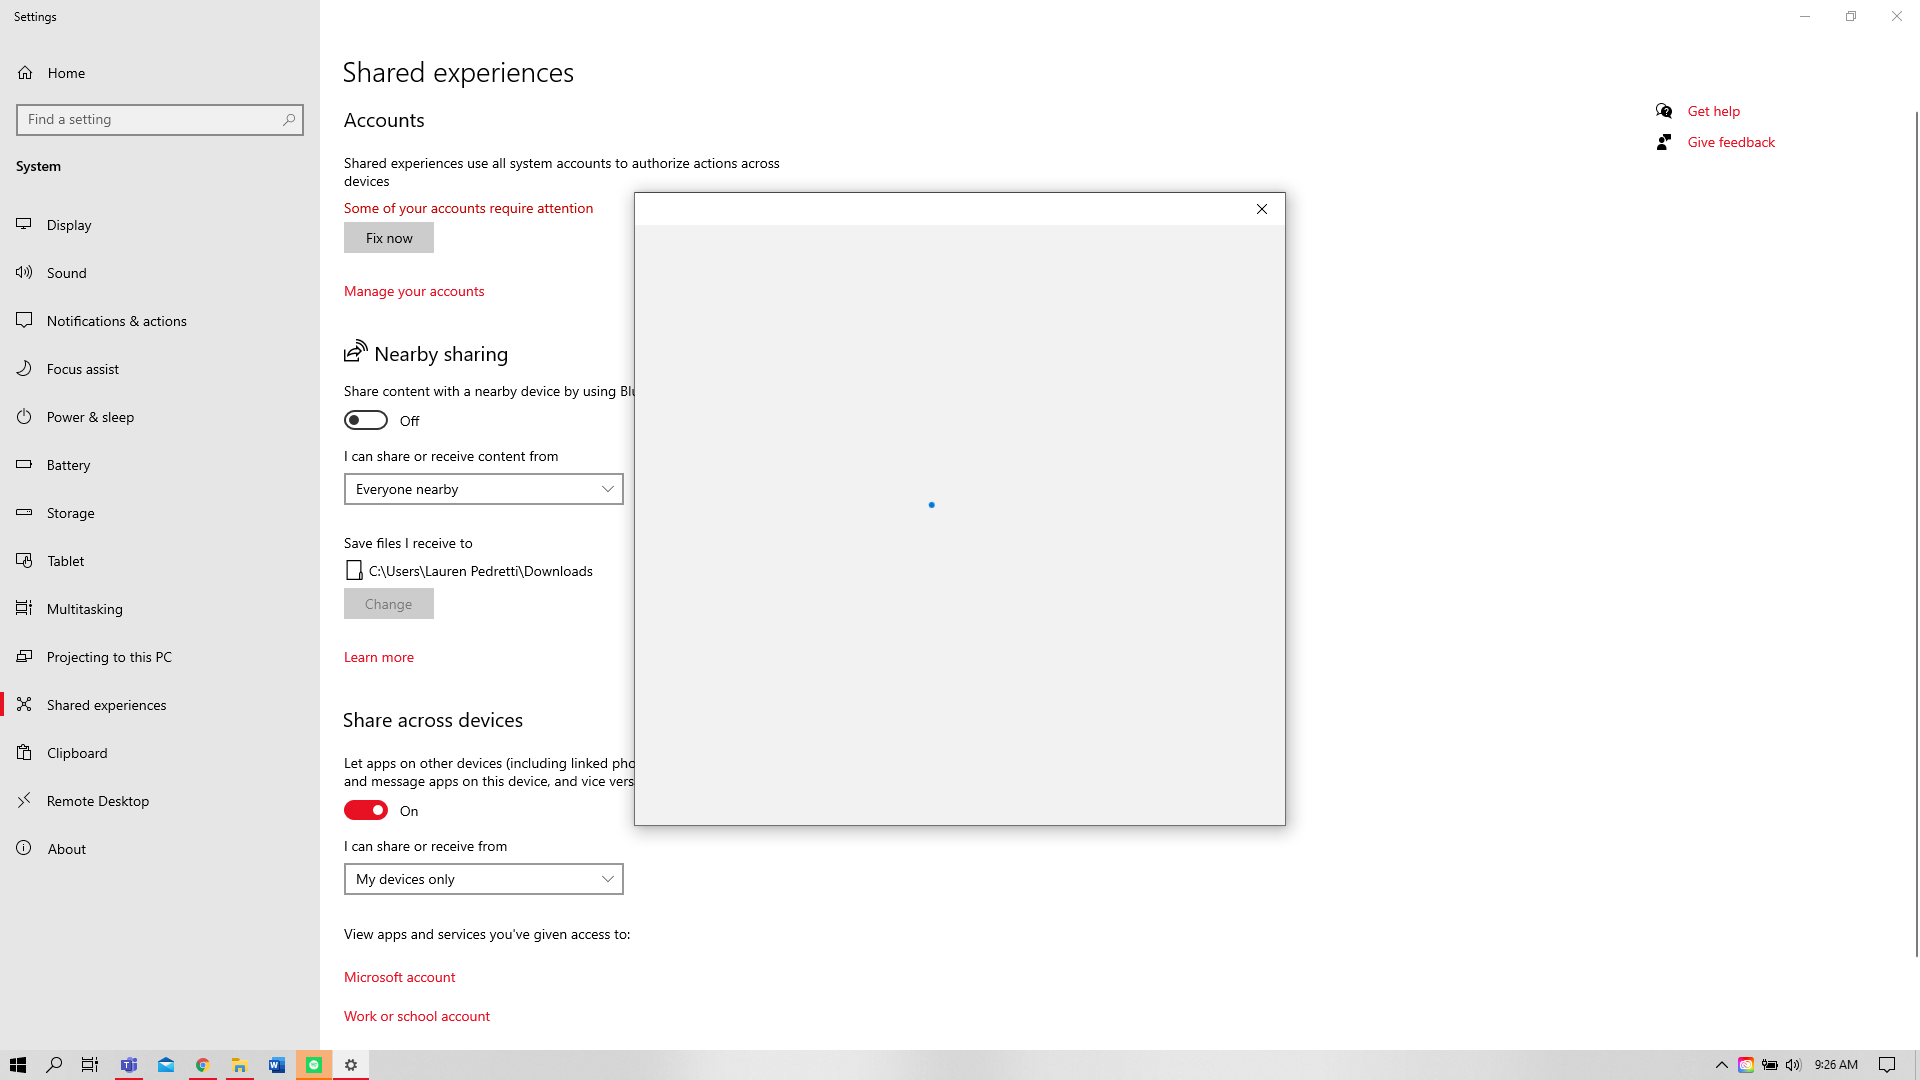Toggle Nearby sharing switch on
This screenshot has width=1920, height=1080.
(366, 420)
